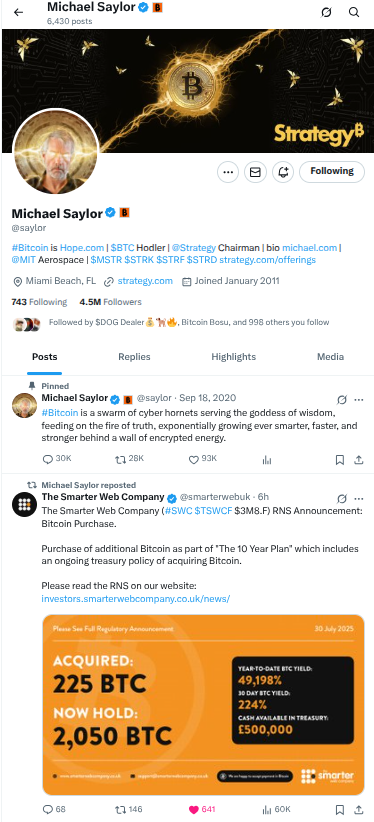Screen dimensions: 374x822
Task: Open more options on Smarter Web Company post
Action: click(359, 498)
